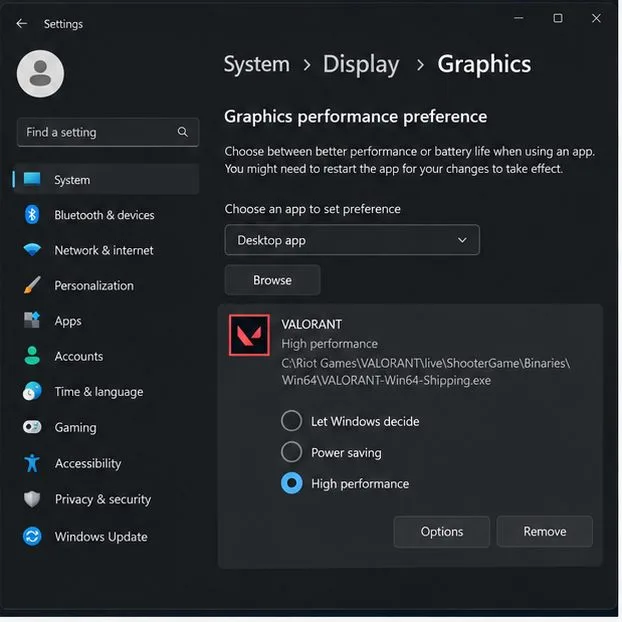Viewport: 622px width, 622px height.
Task: Click the VALORANT app name text
Action: tap(312, 324)
